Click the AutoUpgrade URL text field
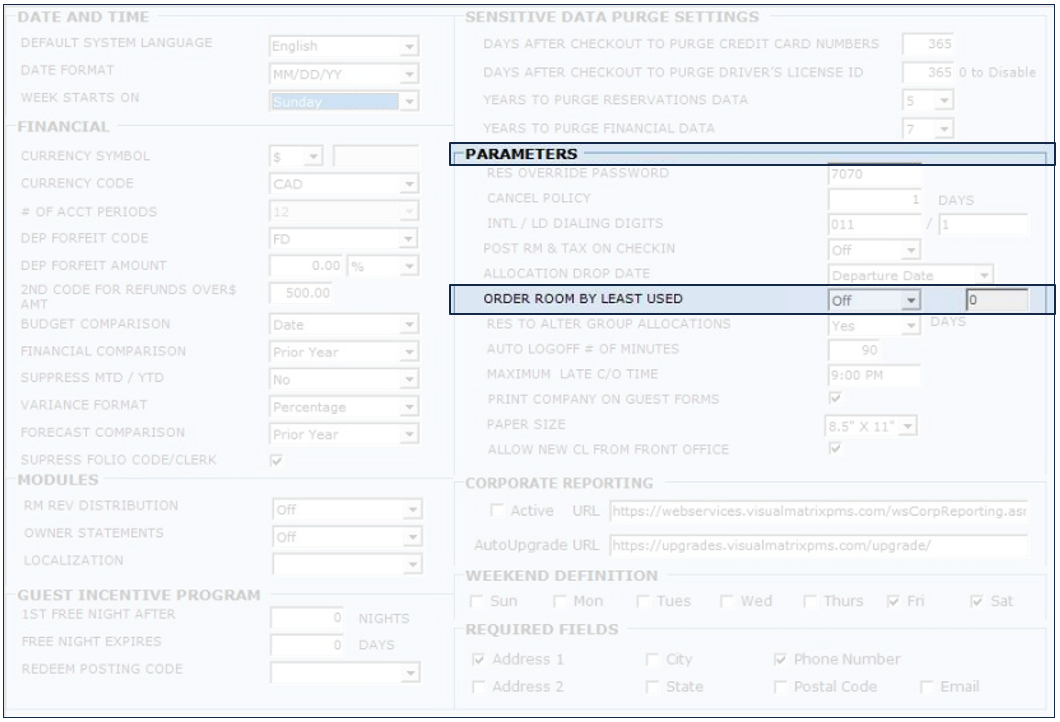 817,546
